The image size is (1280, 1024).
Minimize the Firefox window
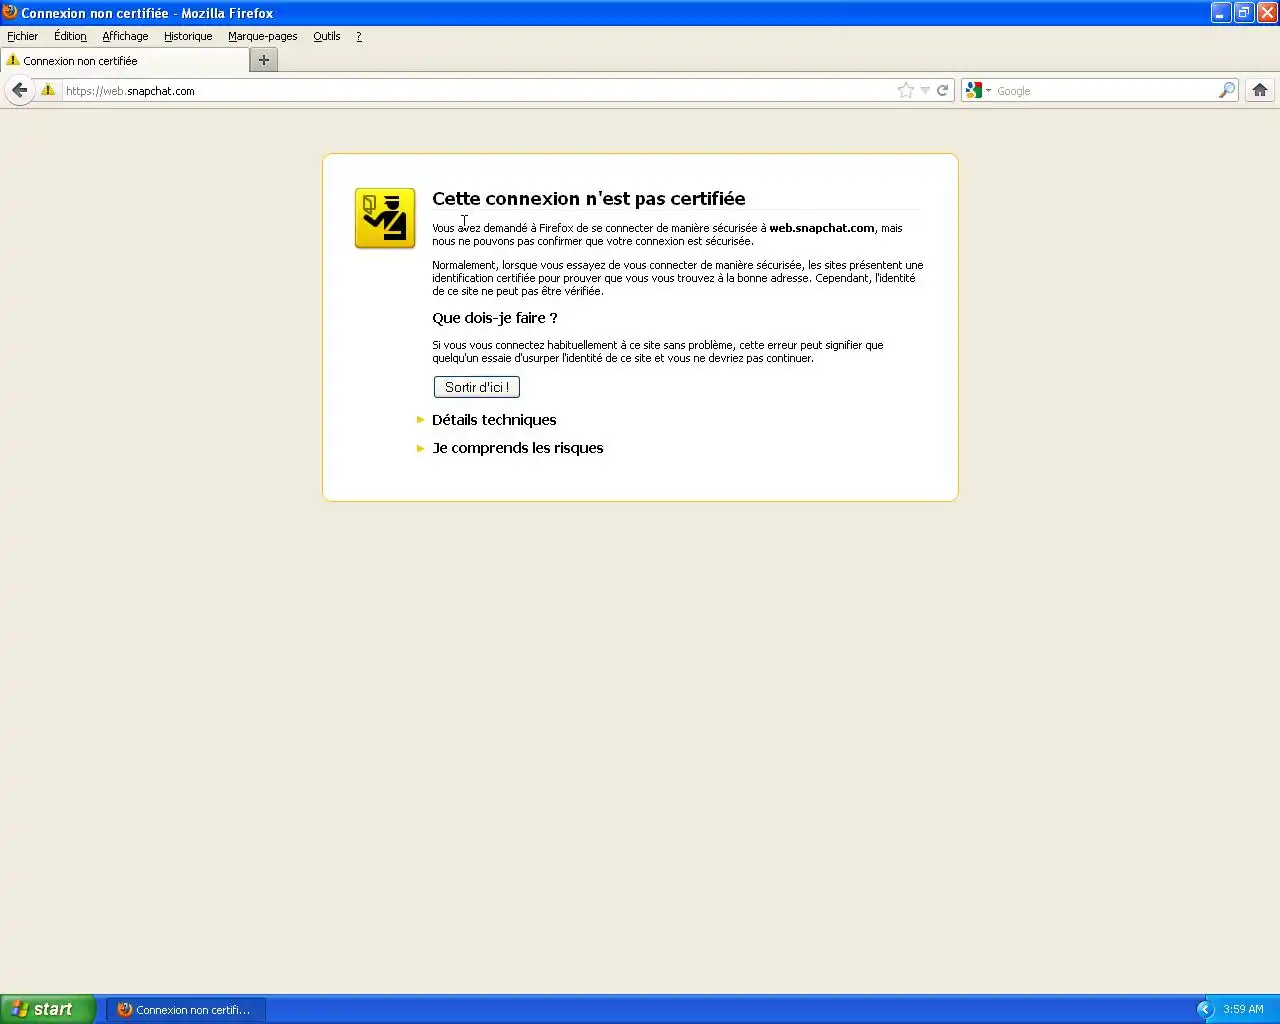1221,12
